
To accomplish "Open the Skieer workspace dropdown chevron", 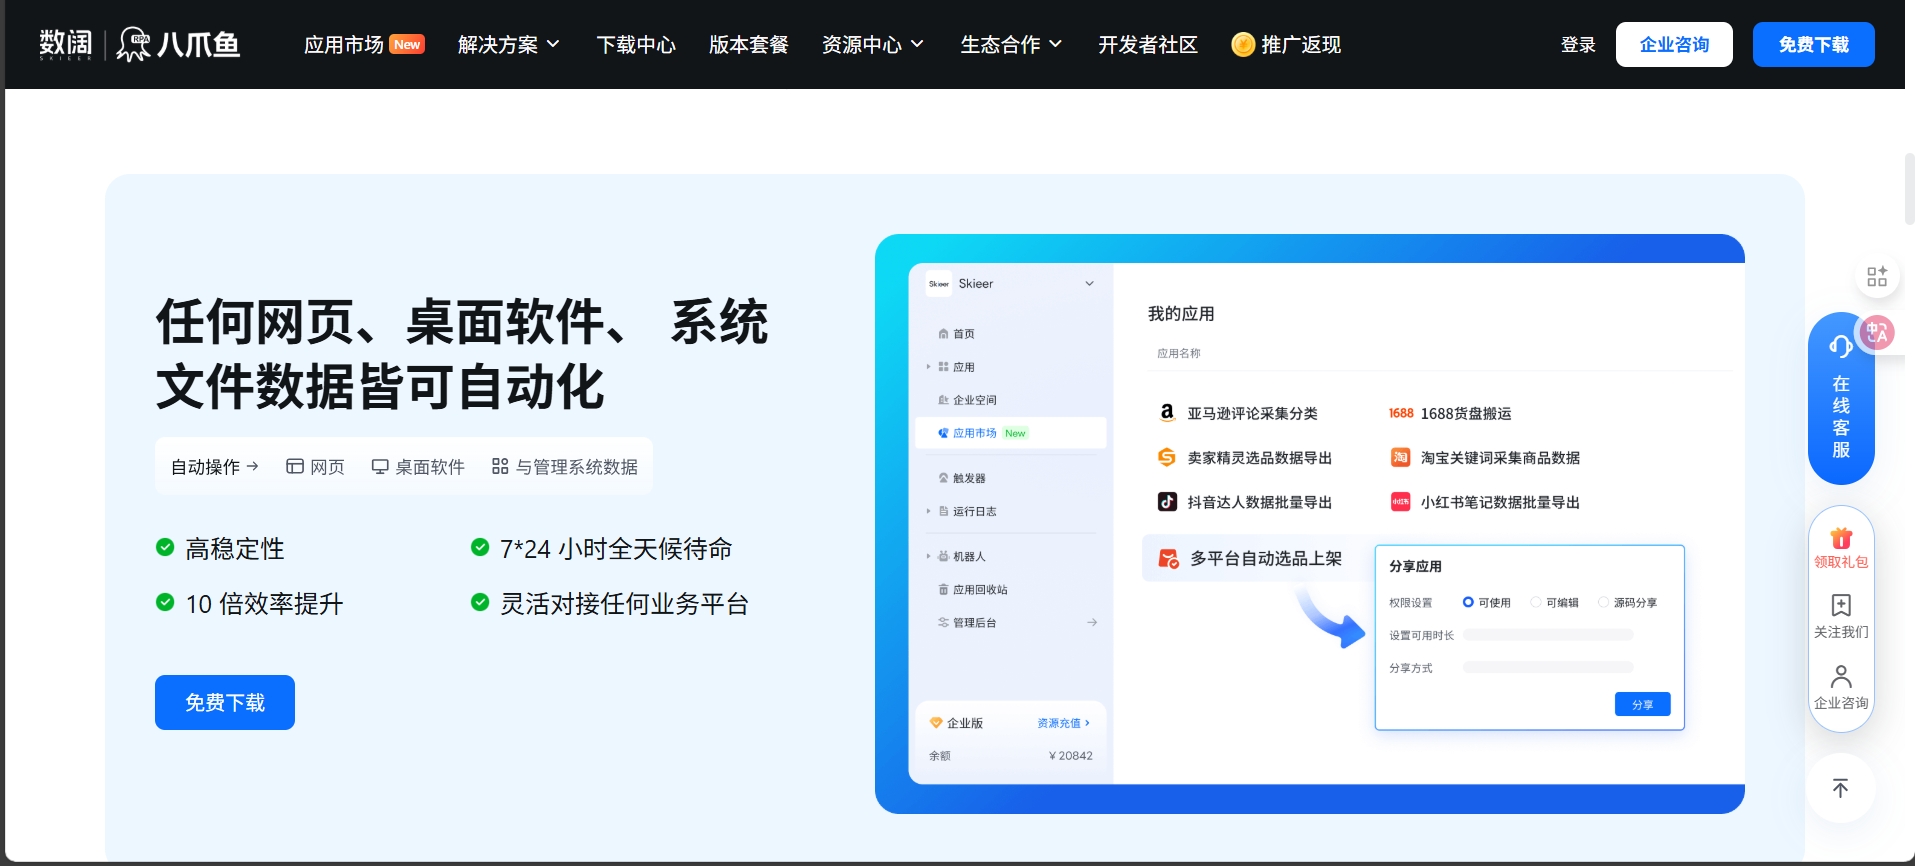I will click(x=1090, y=284).
